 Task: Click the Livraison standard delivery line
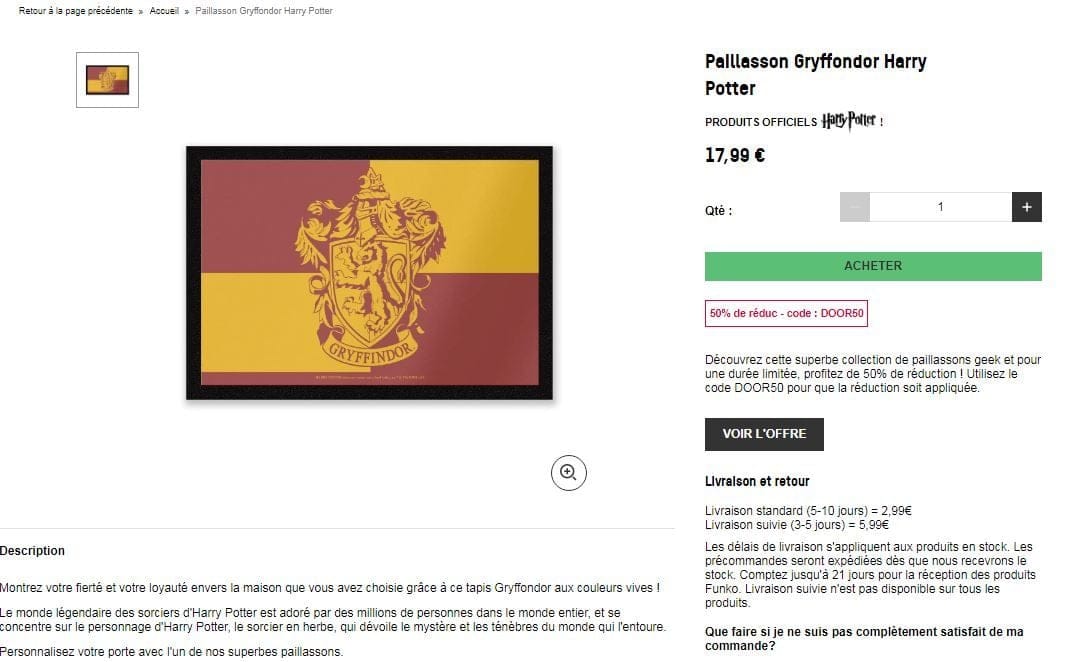[x=808, y=511]
